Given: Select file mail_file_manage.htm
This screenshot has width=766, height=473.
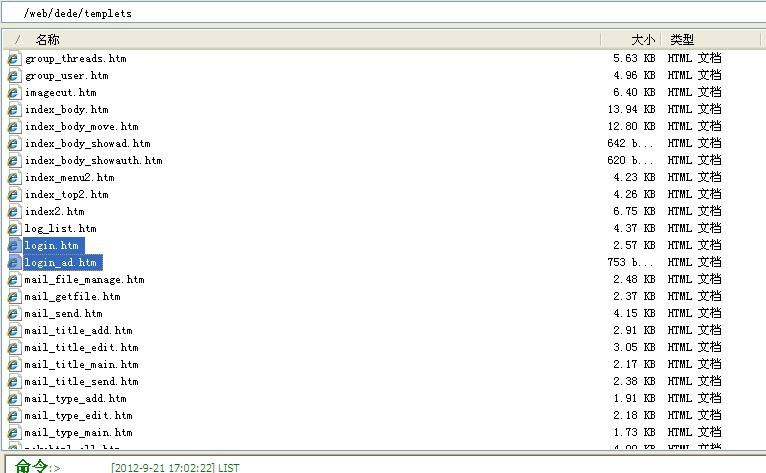Looking at the screenshot, I should coord(84,279).
